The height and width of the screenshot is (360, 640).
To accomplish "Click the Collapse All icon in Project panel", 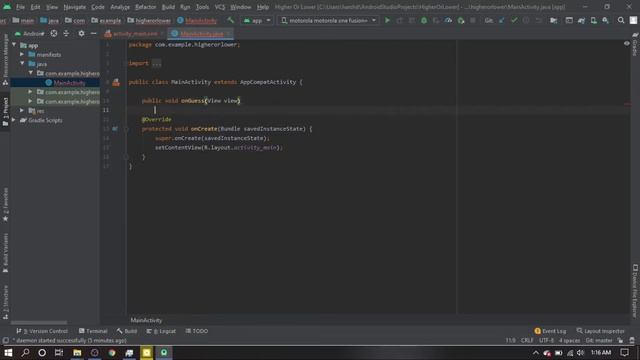I will [66, 33].
